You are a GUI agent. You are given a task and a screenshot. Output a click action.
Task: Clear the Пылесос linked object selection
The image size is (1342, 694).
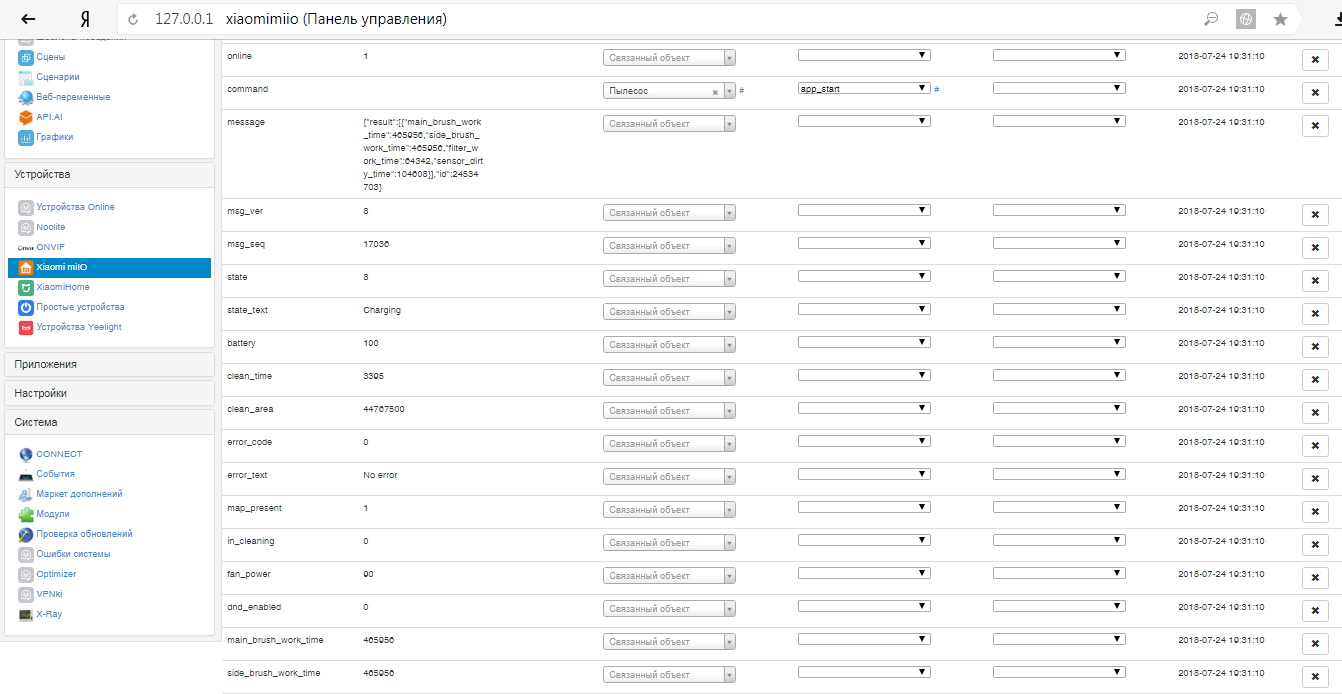tap(715, 91)
